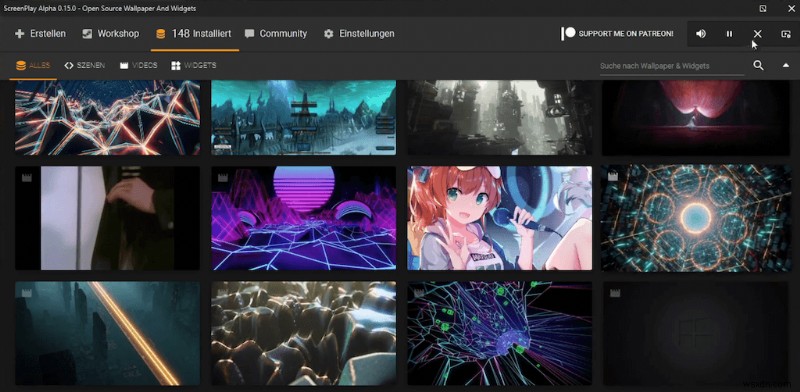This screenshot has width=800, height=392.
Task: Click the gear icon beside Einstellungen
Action: click(x=329, y=34)
